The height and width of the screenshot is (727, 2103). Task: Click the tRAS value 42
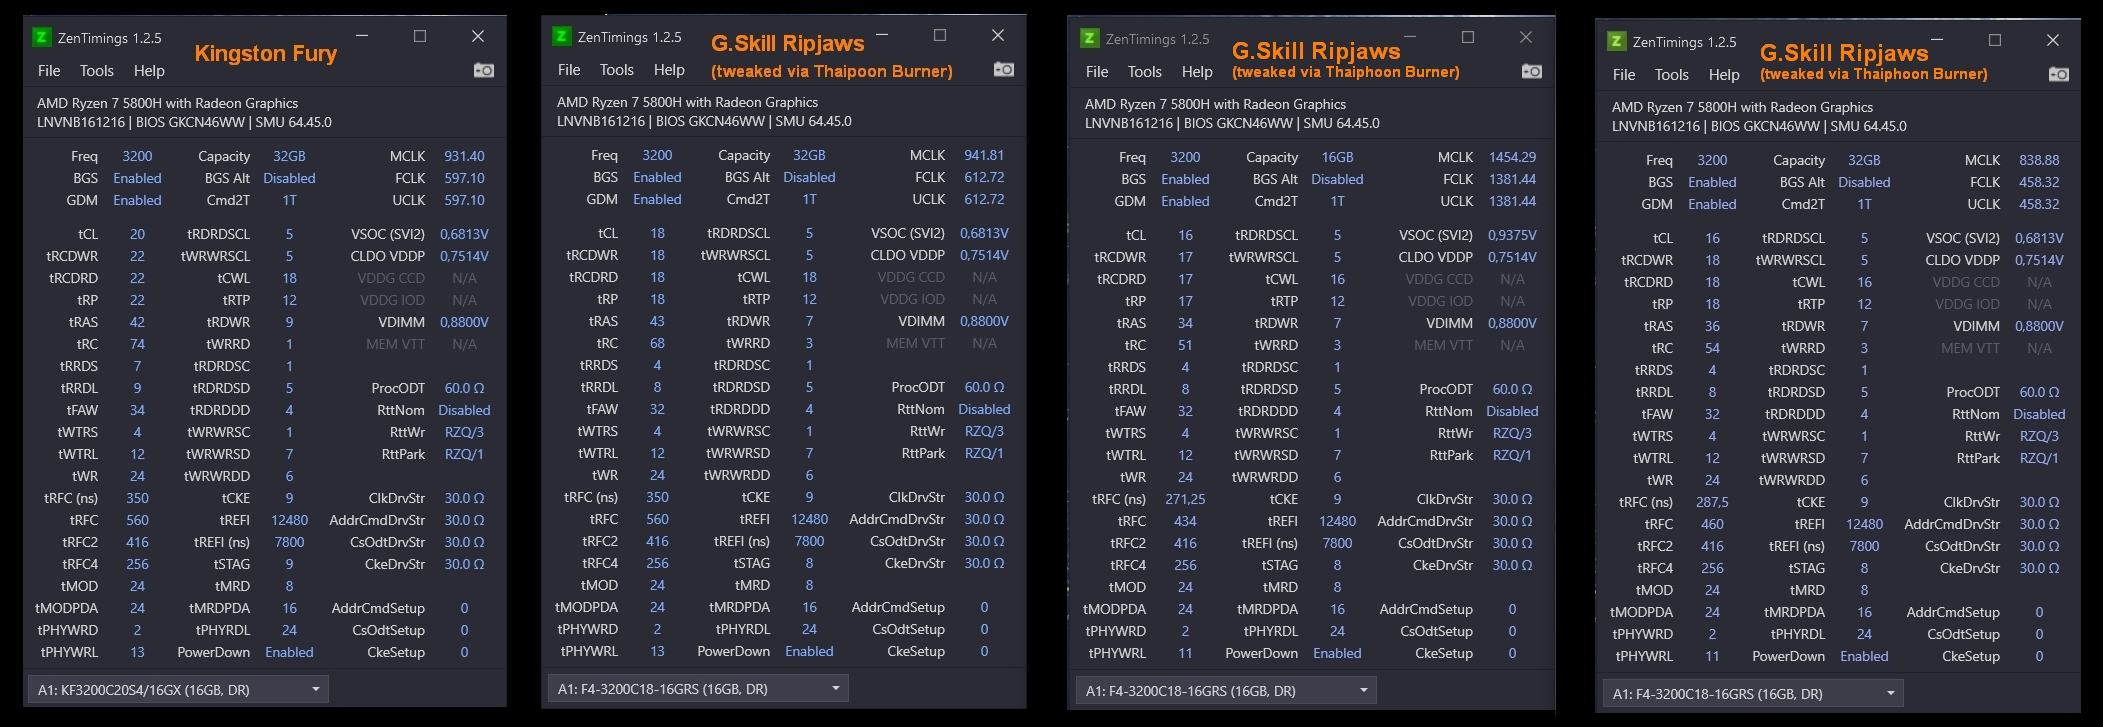[137, 322]
